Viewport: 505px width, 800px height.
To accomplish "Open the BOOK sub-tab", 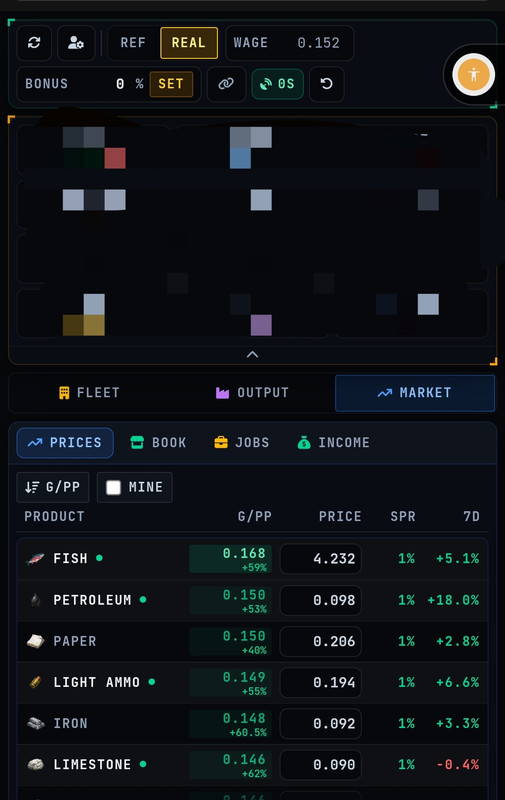I will pos(159,442).
